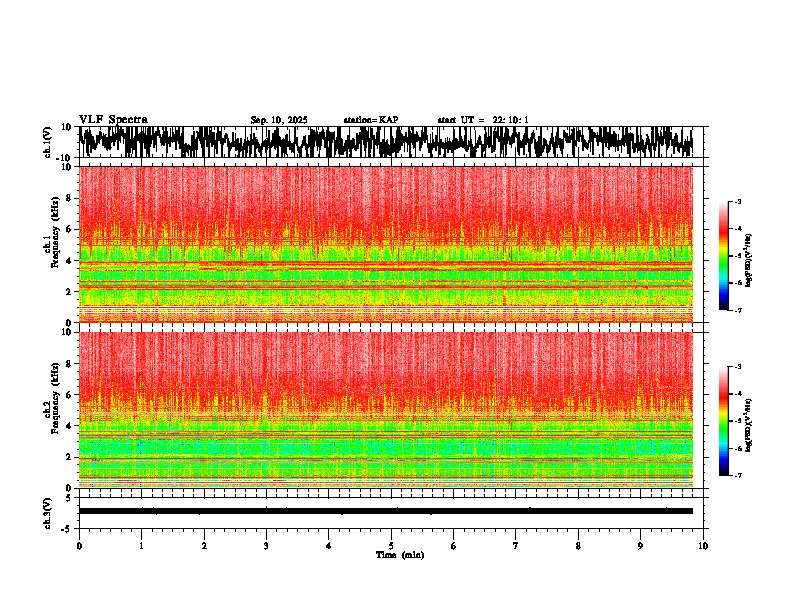Click the time axis tick label '1'
Image resolution: width=792 pixels, height=612 pixels.
point(141,546)
